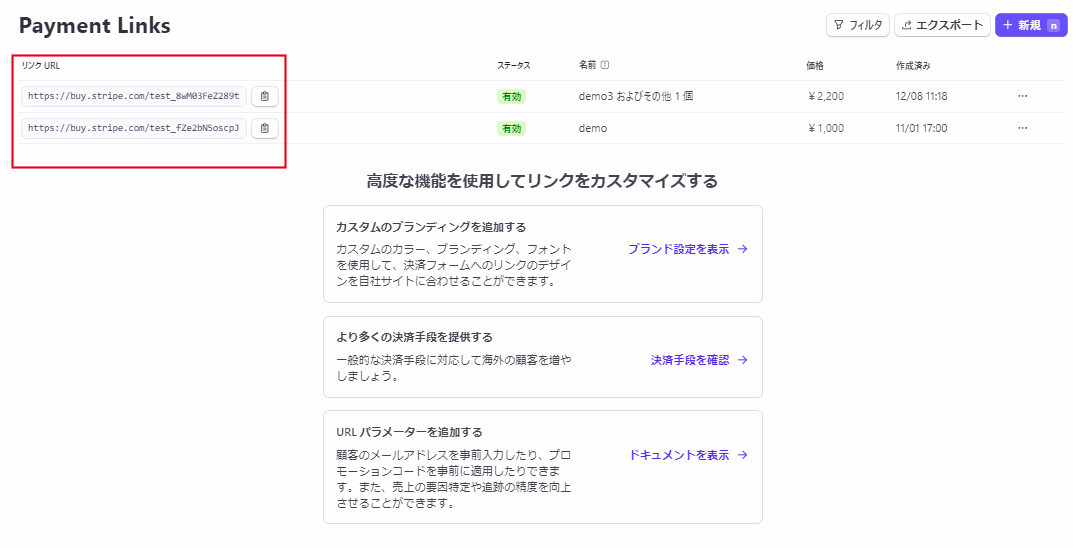1073x548 pixels.
Task: Create a new link with 新規 button
Action: click(1031, 25)
